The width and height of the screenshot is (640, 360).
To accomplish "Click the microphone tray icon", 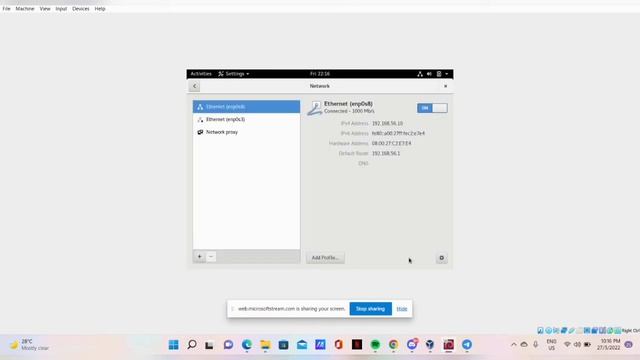I will [536, 345].
